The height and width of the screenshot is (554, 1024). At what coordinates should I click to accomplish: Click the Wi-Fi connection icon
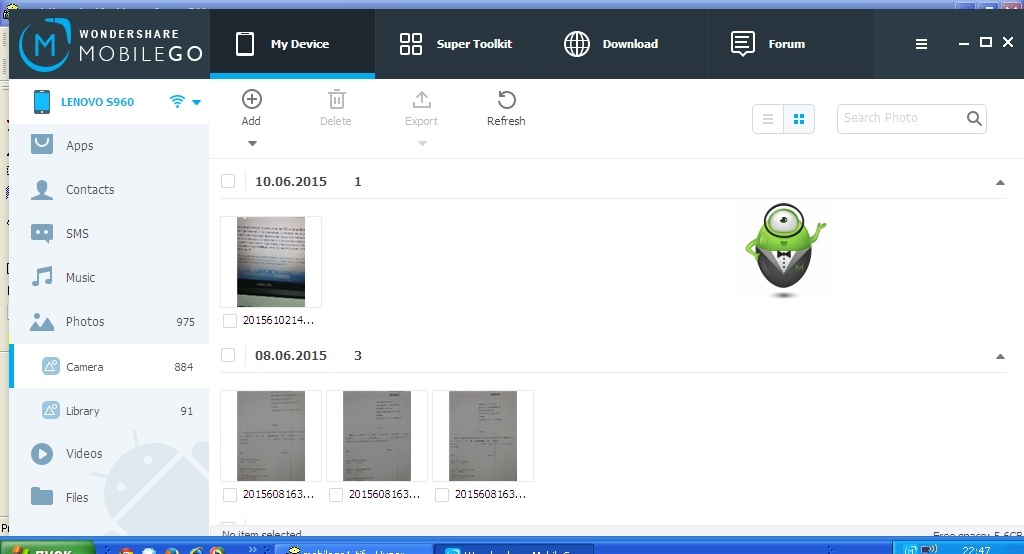point(177,101)
